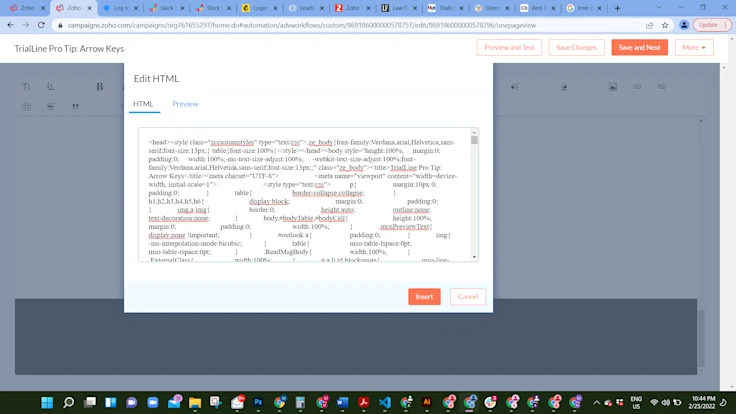Open Photoshop from the taskbar
Viewport: 736px width, 414px height.
(x=258, y=402)
